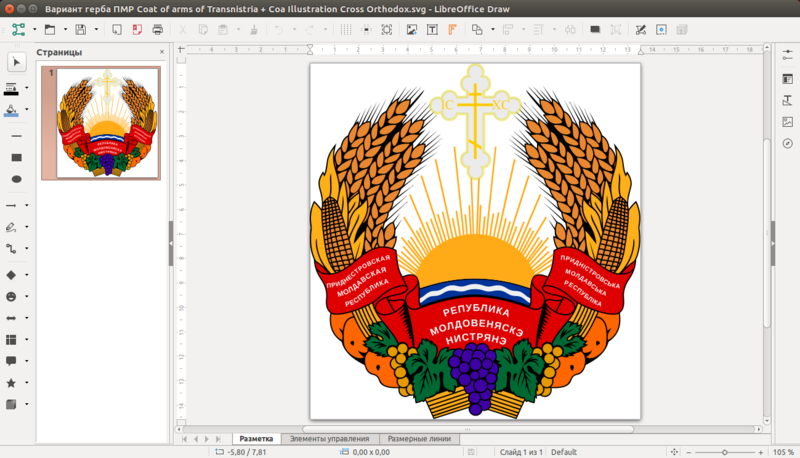Toggle Edit Points mode icon
800x458 pixels.
click(x=641, y=30)
